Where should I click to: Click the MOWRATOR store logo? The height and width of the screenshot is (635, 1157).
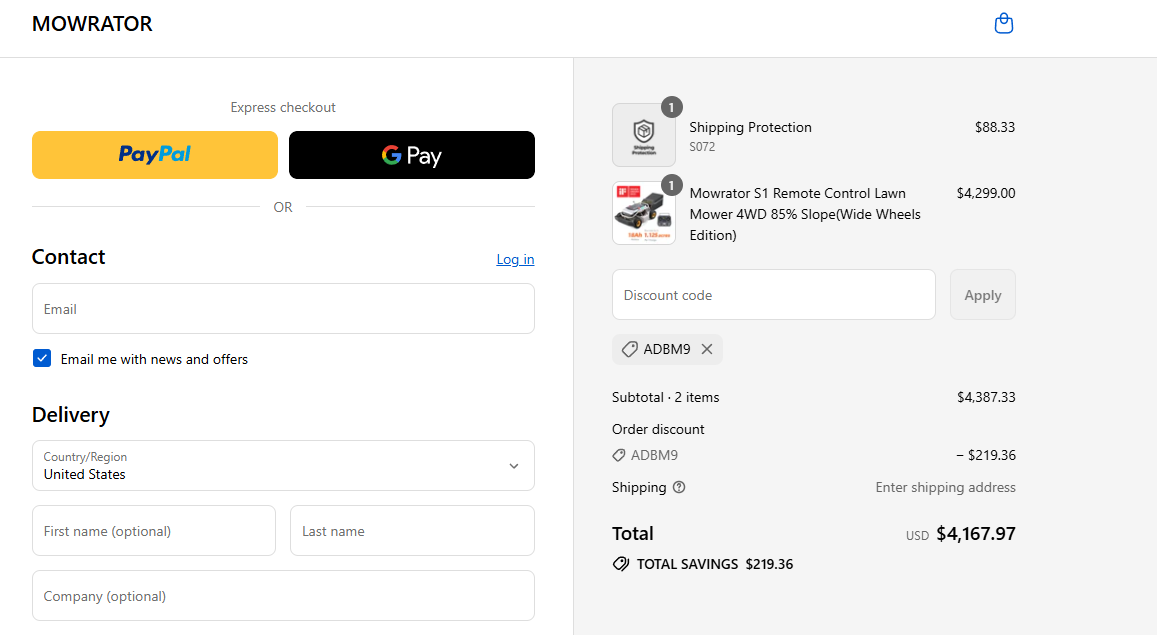point(92,24)
